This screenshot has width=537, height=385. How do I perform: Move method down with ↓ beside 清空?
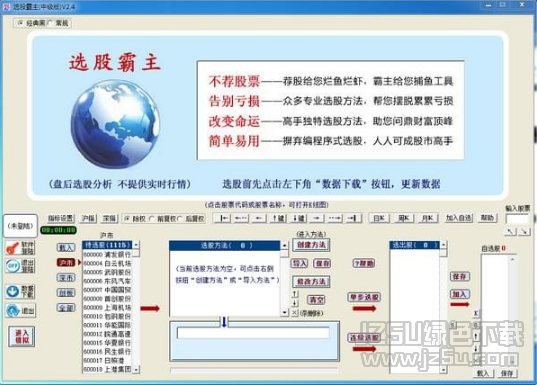pos(295,303)
